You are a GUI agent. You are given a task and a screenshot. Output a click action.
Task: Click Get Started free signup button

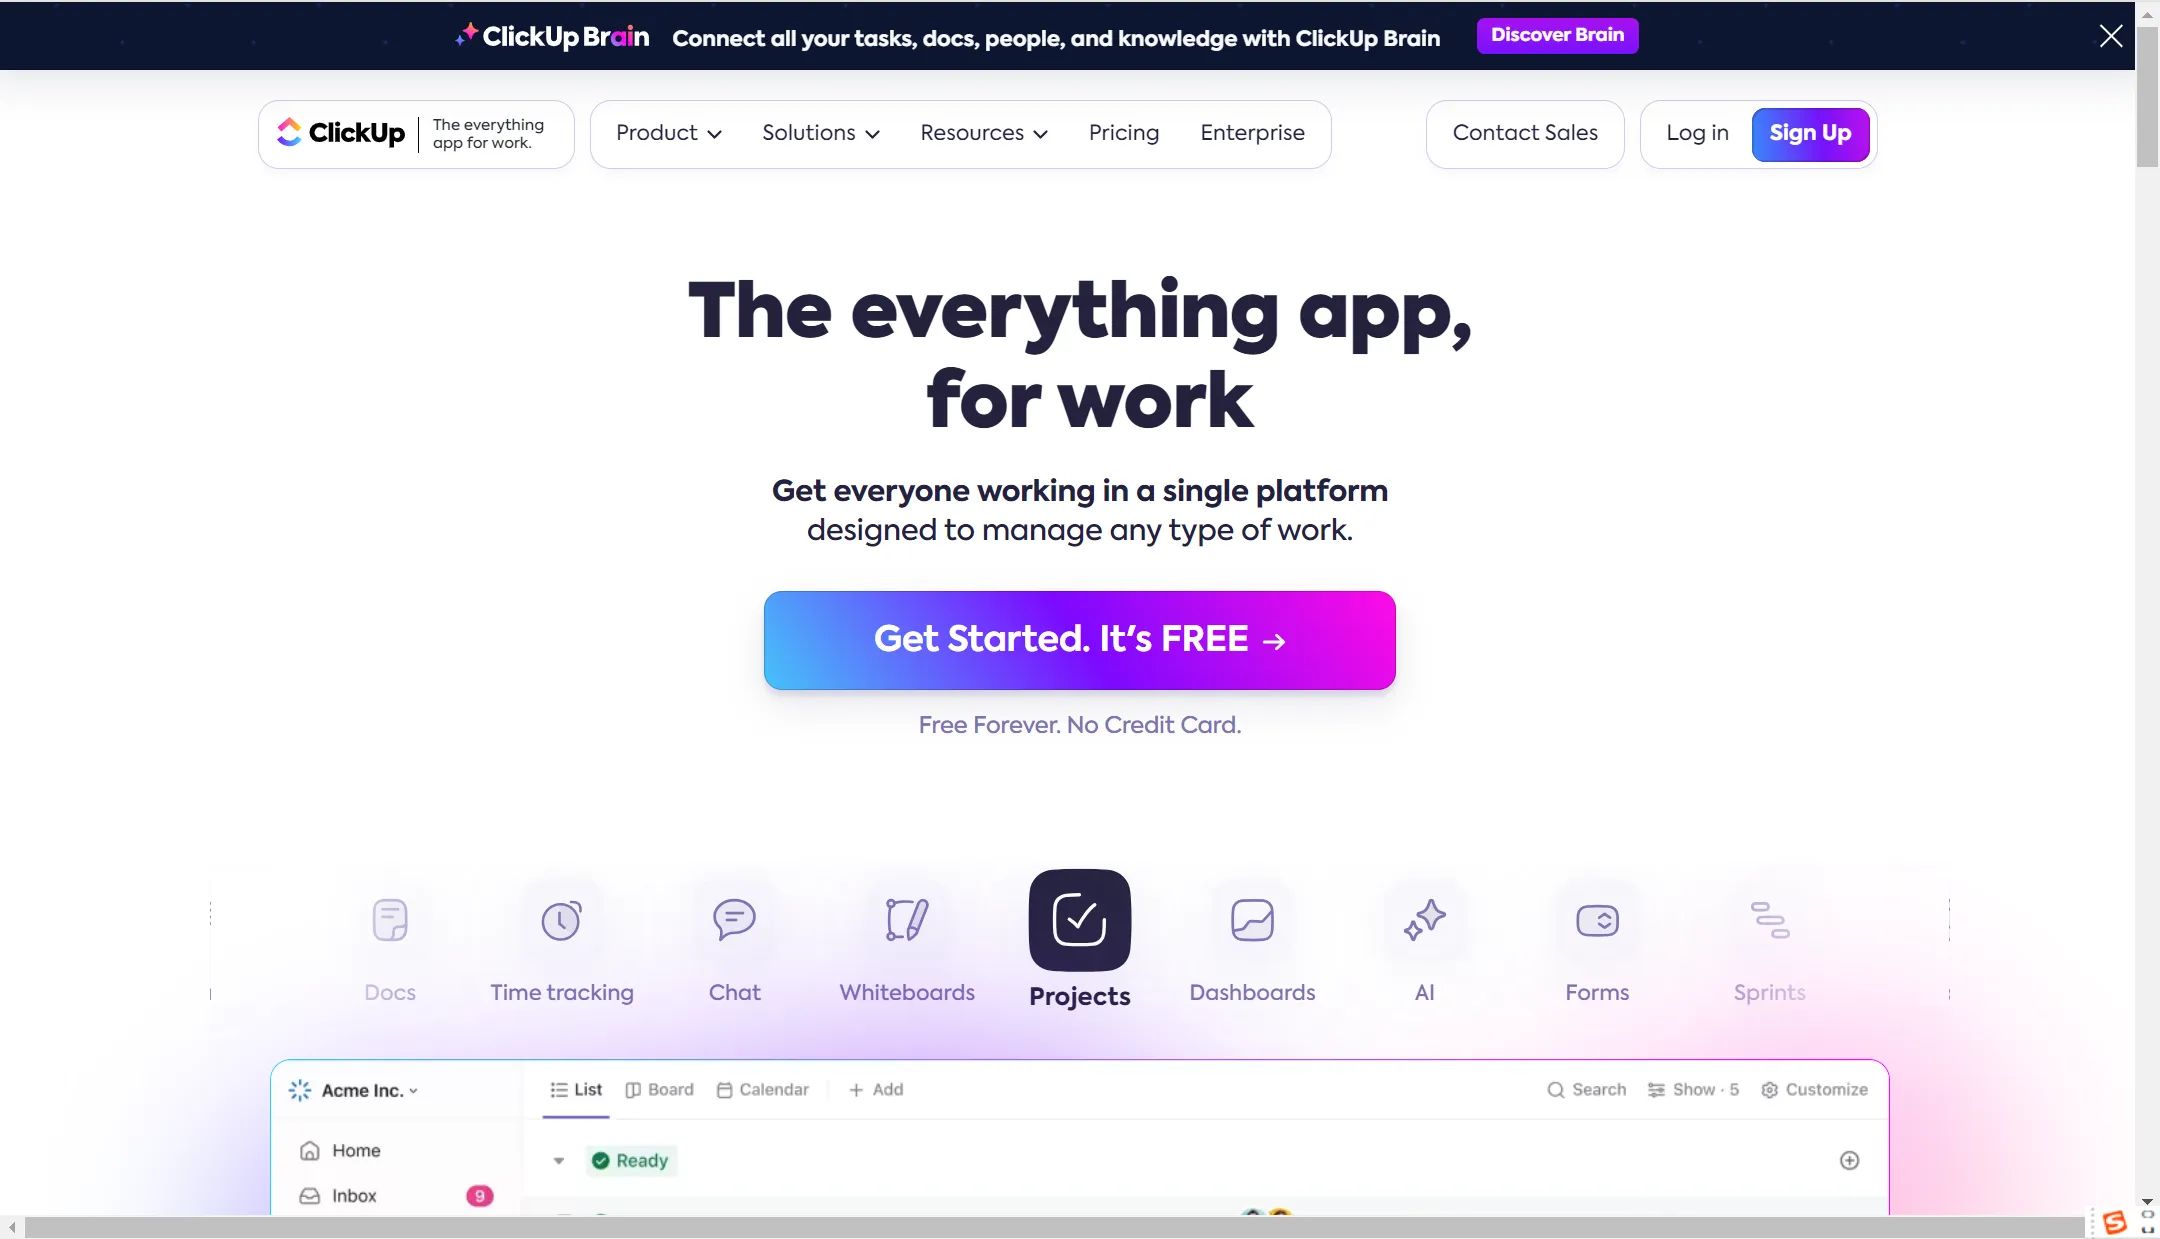[x=1079, y=640]
